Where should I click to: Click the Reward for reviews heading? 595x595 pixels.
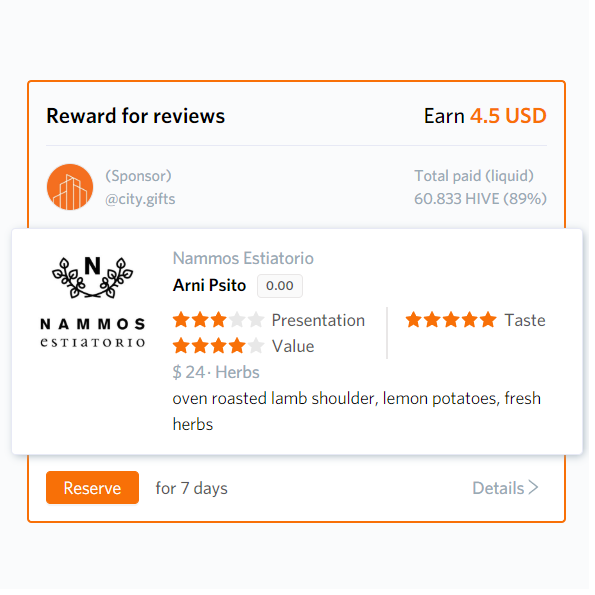click(x=137, y=117)
